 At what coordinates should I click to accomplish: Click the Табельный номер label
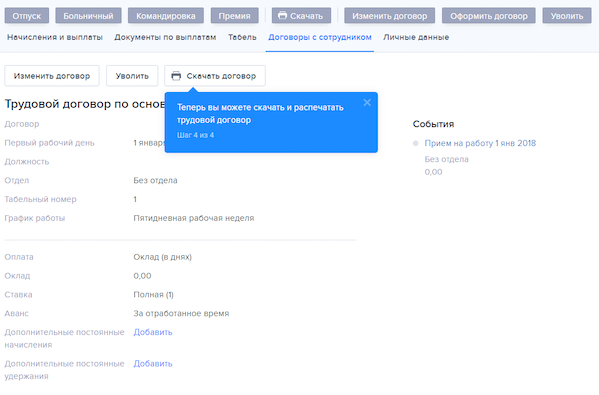(x=40, y=199)
